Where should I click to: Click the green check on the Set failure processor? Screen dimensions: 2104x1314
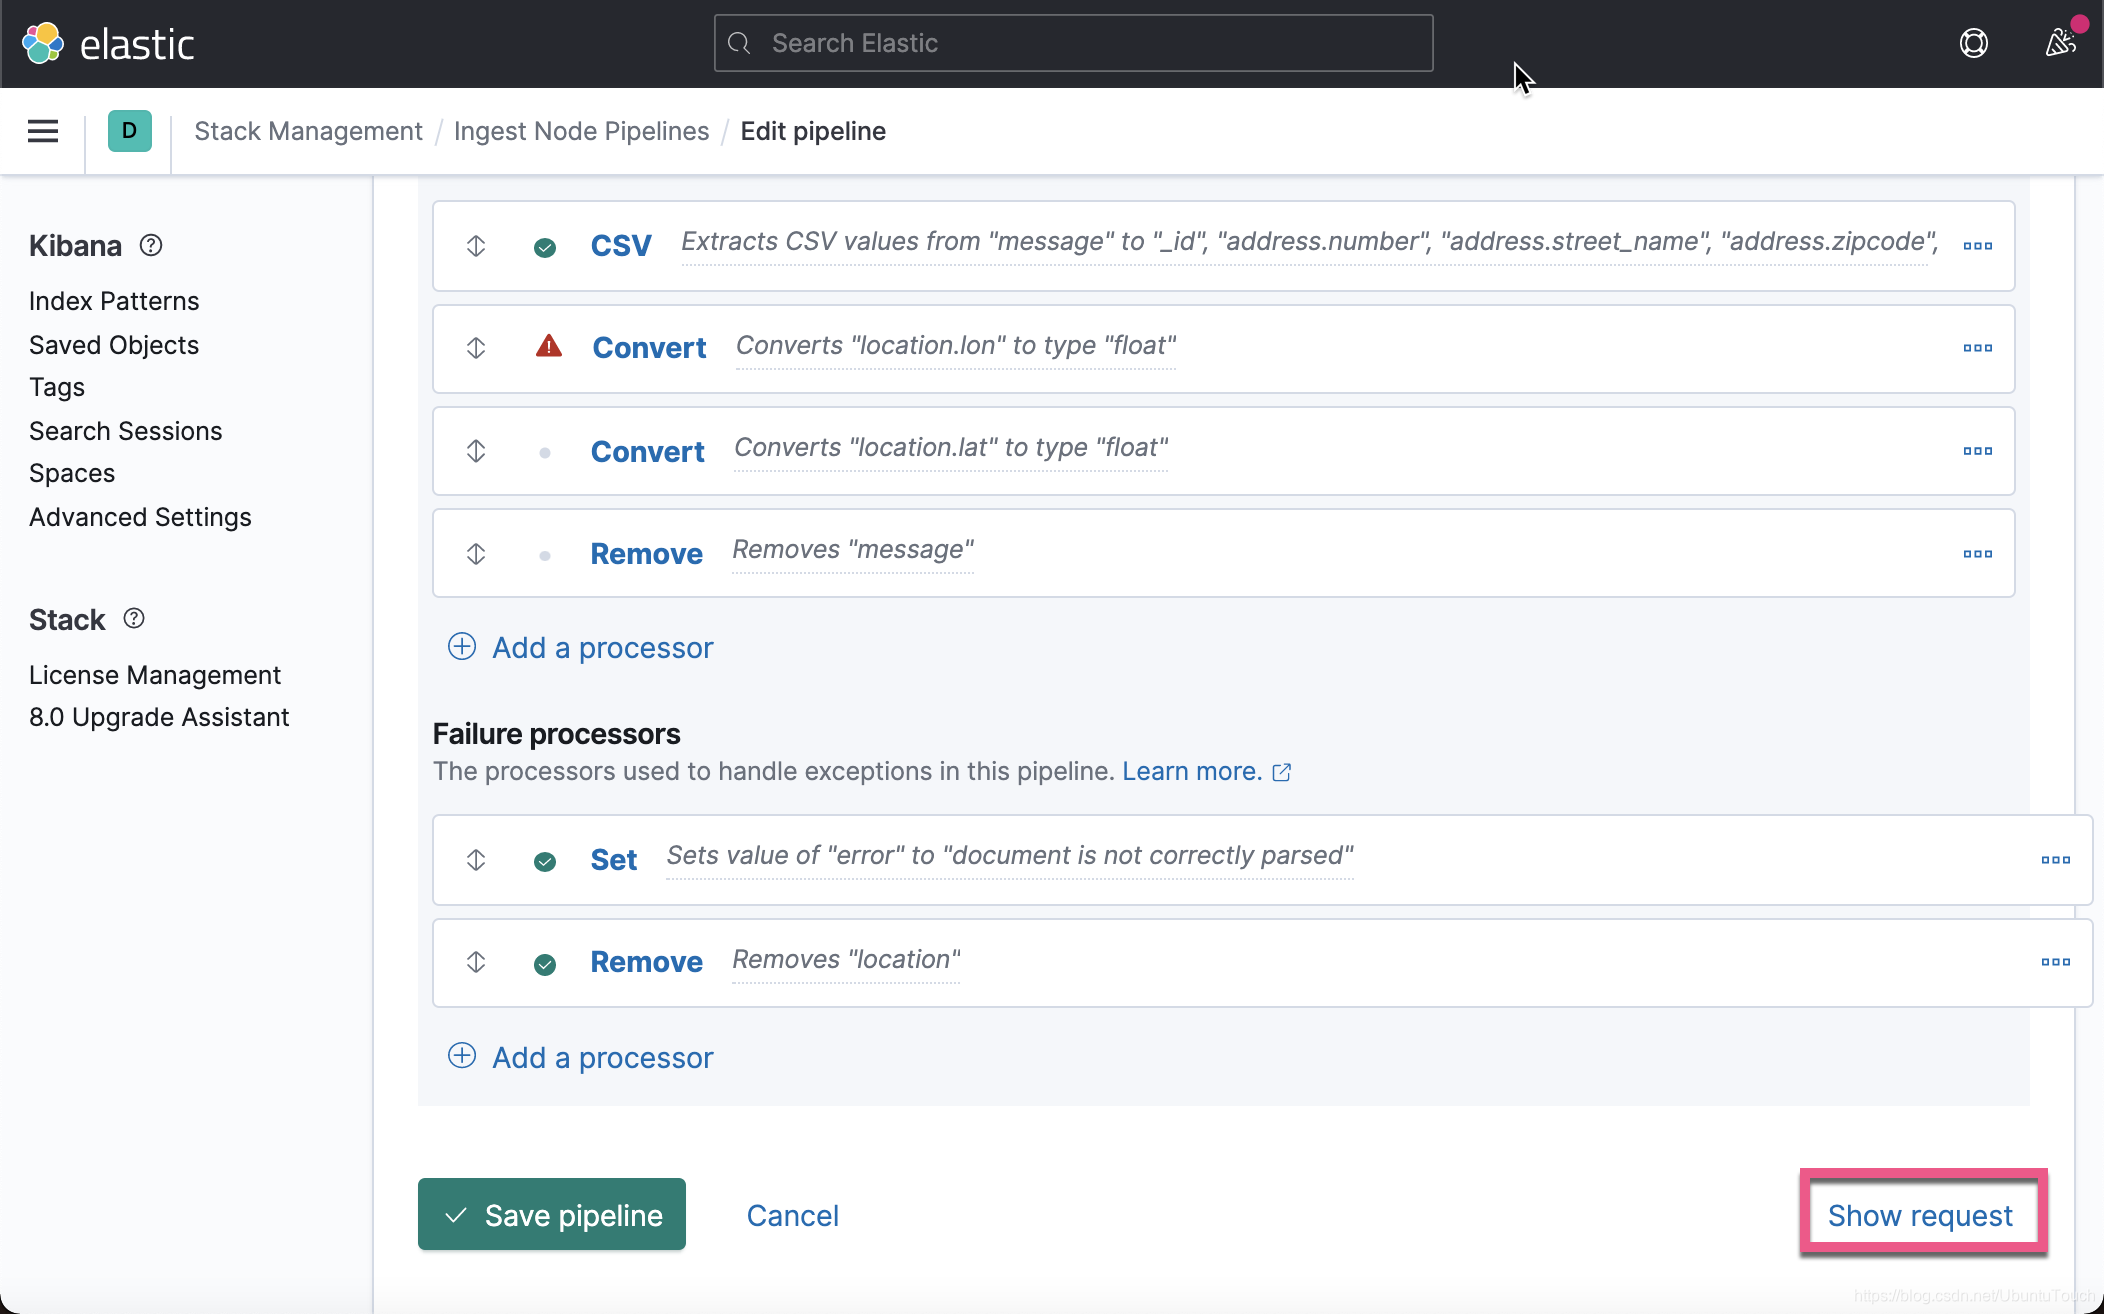(x=545, y=860)
